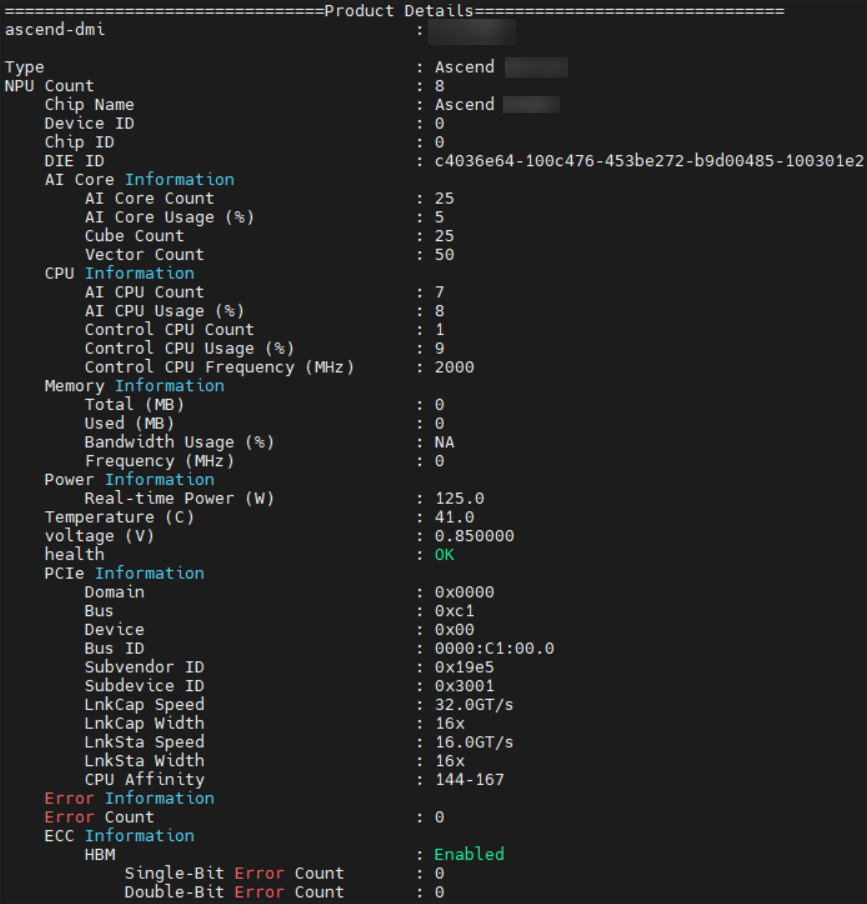The height and width of the screenshot is (904, 867).
Task: Click the power value "125.0"
Action: tap(459, 498)
